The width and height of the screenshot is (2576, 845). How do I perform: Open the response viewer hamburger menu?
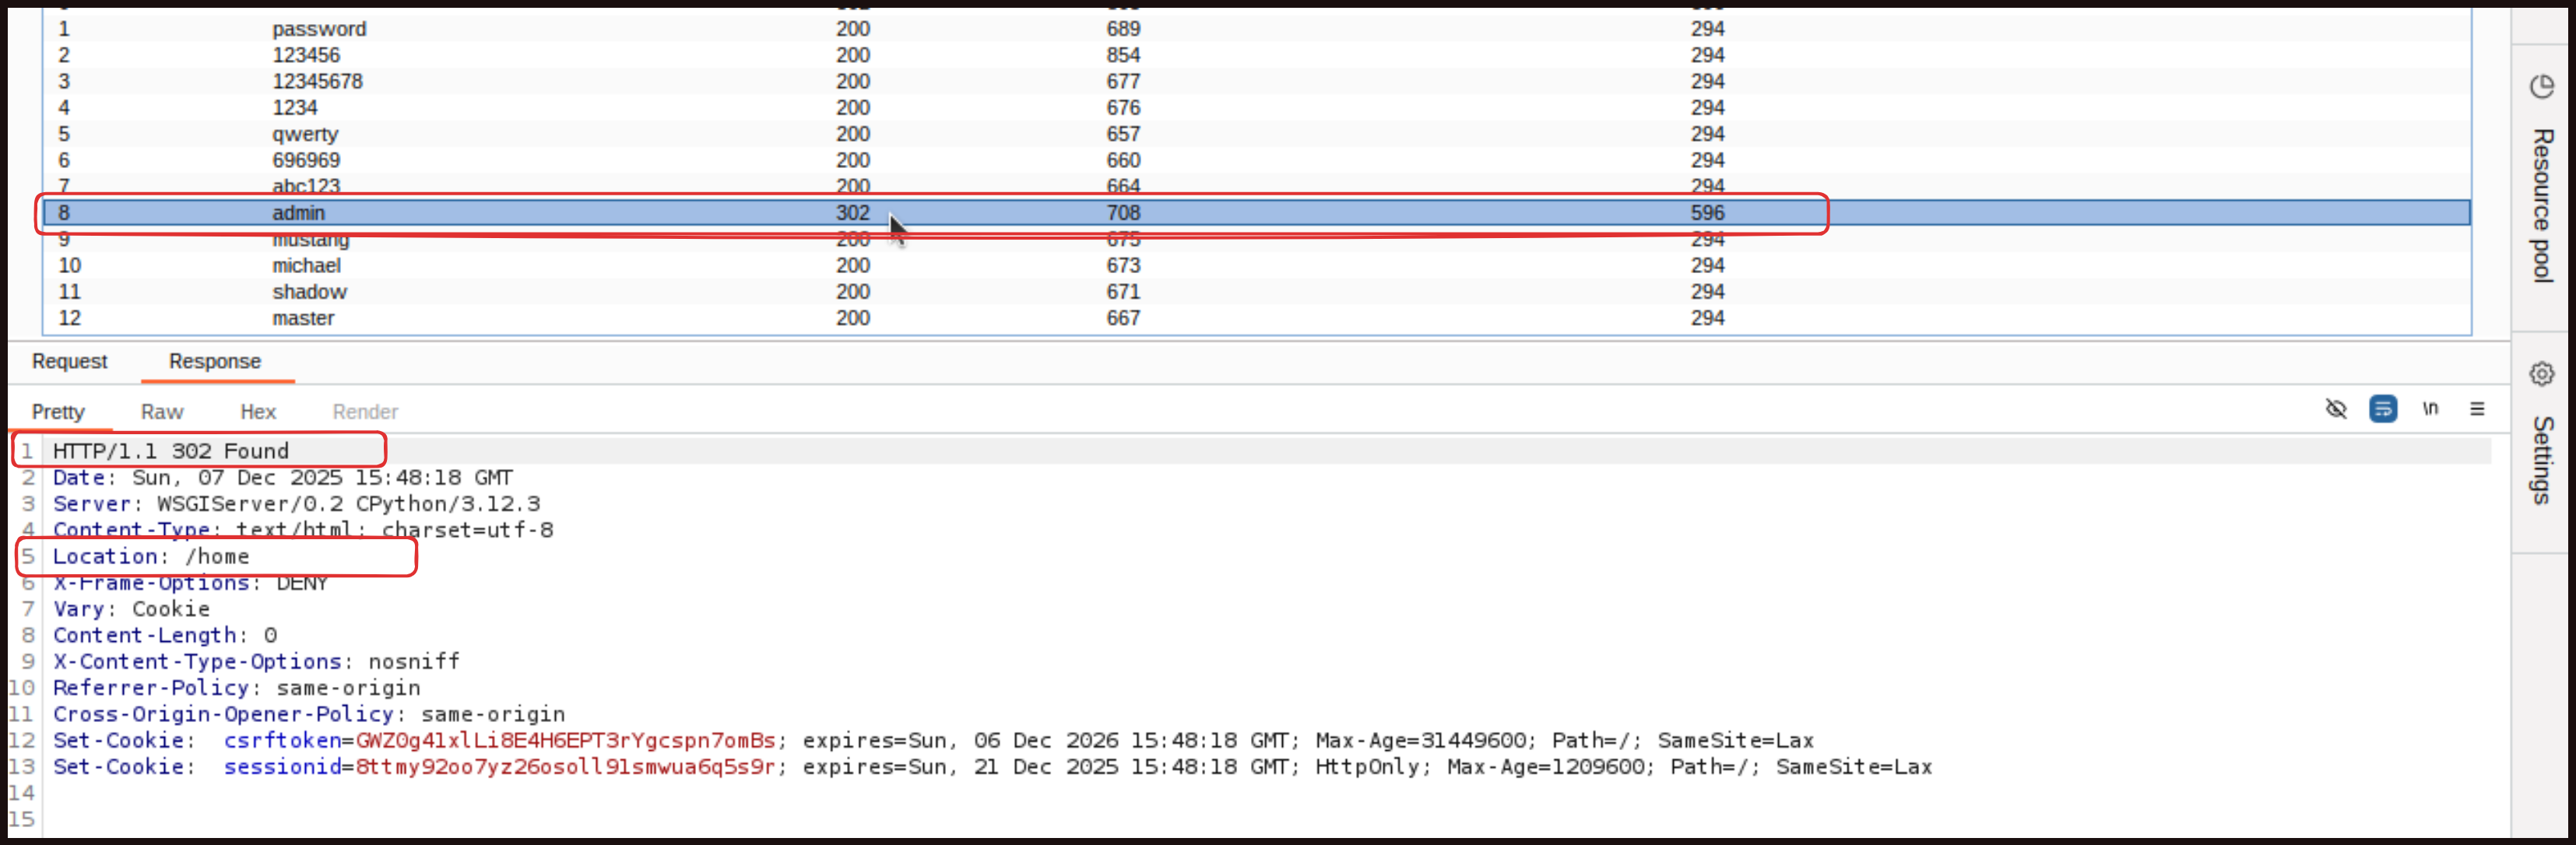(x=2477, y=409)
